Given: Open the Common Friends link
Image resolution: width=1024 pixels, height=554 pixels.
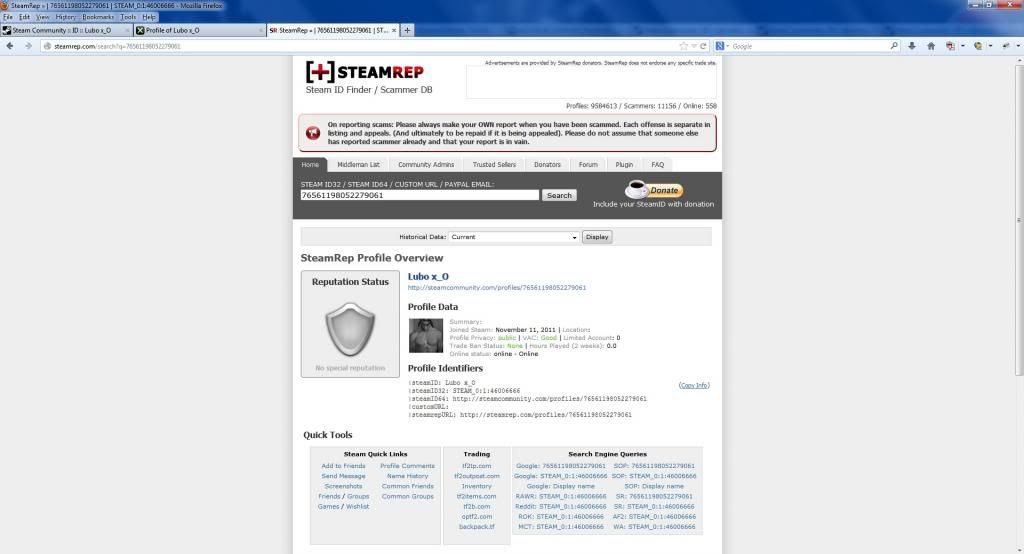Looking at the screenshot, I should 408,486.
